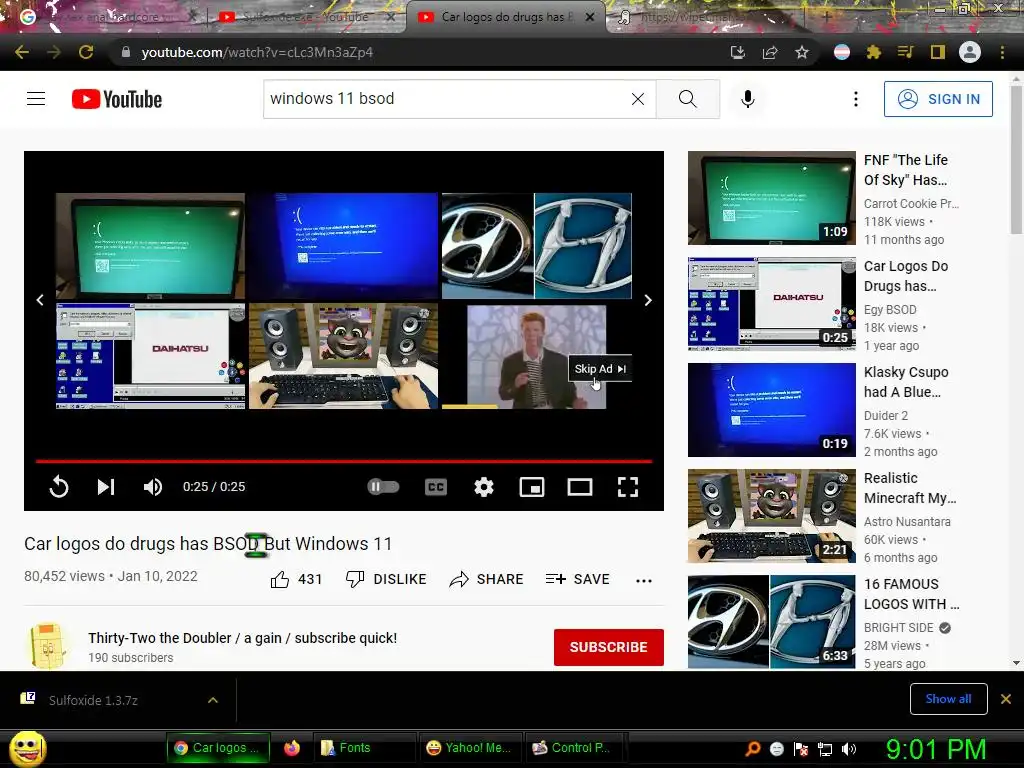The height and width of the screenshot is (768, 1024).
Task: Switch to Car logos do drugs tab
Action: [x=503, y=17]
